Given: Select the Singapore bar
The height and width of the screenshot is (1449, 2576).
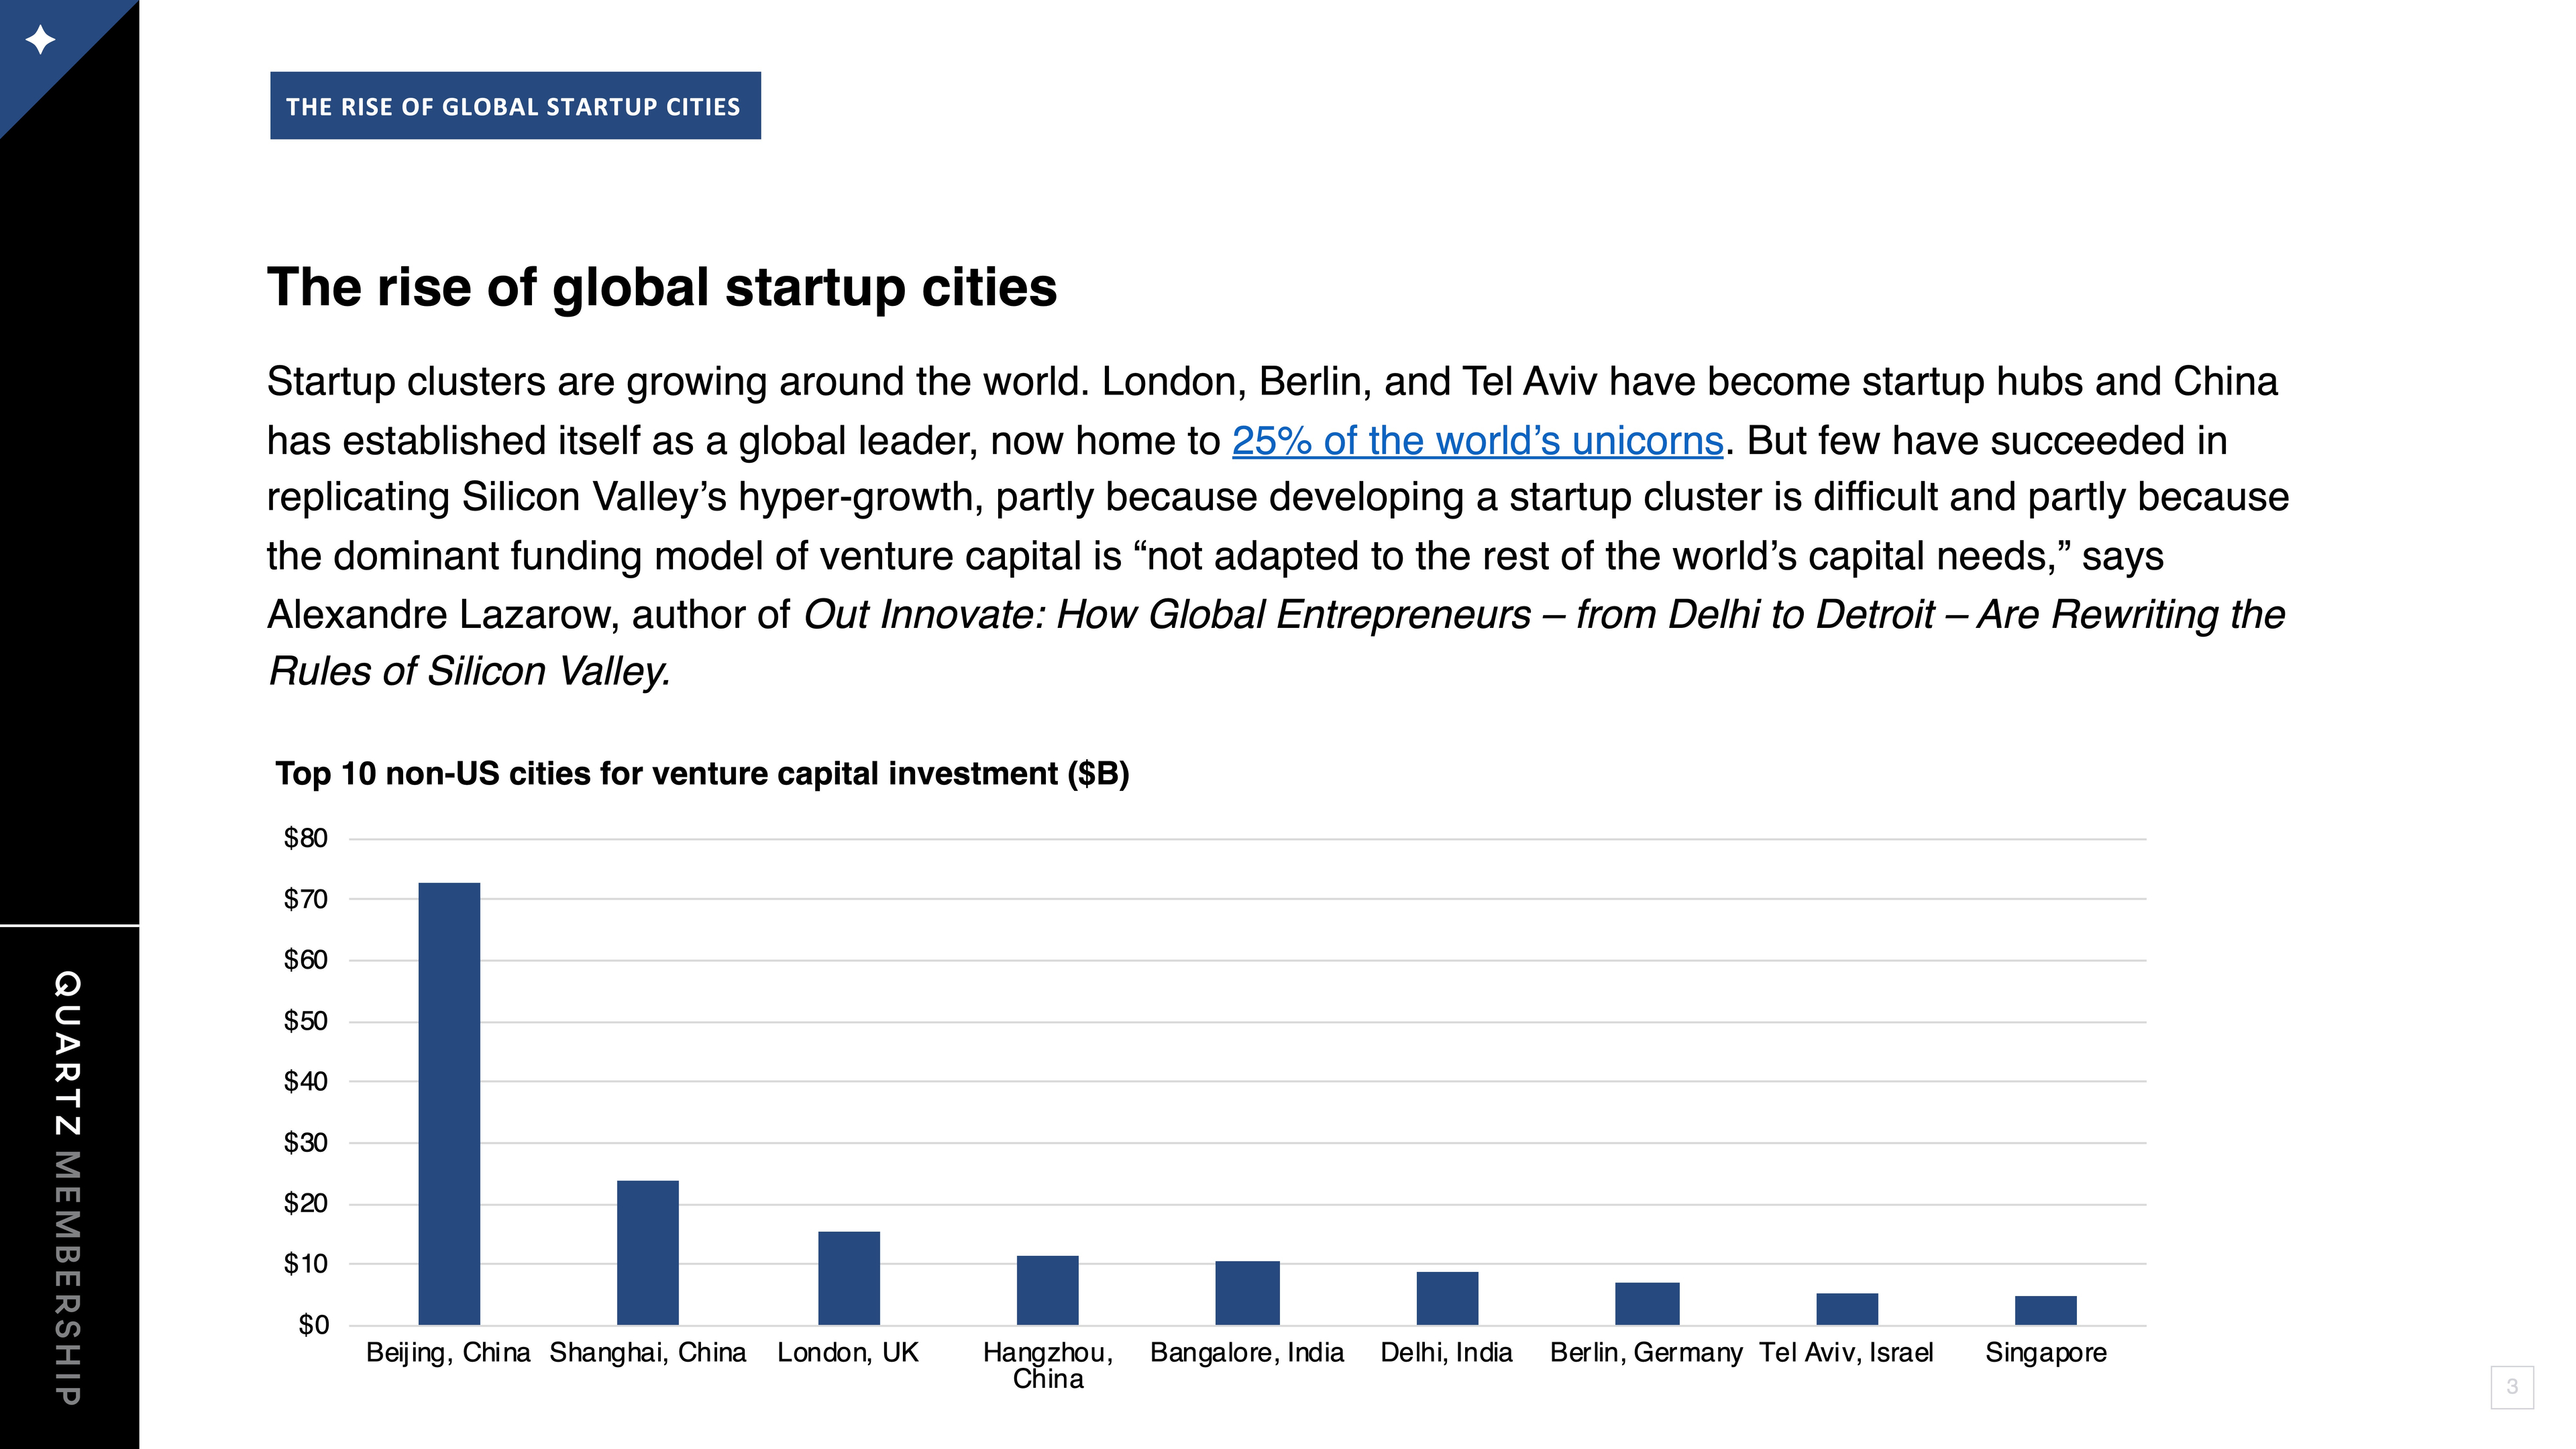Looking at the screenshot, I should (x=2046, y=1310).
